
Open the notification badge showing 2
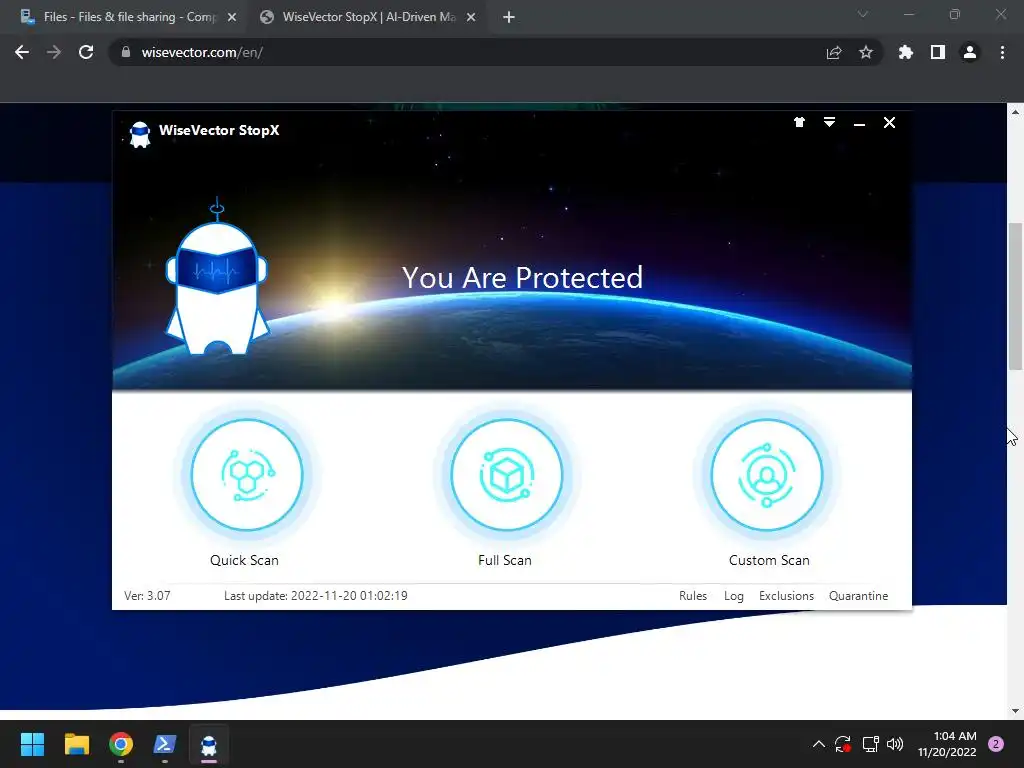[x=996, y=744]
